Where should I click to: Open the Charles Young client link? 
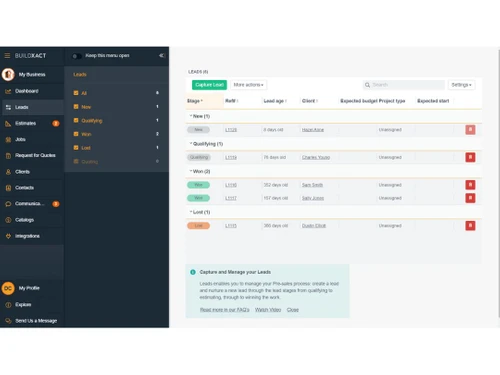coord(316,157)
